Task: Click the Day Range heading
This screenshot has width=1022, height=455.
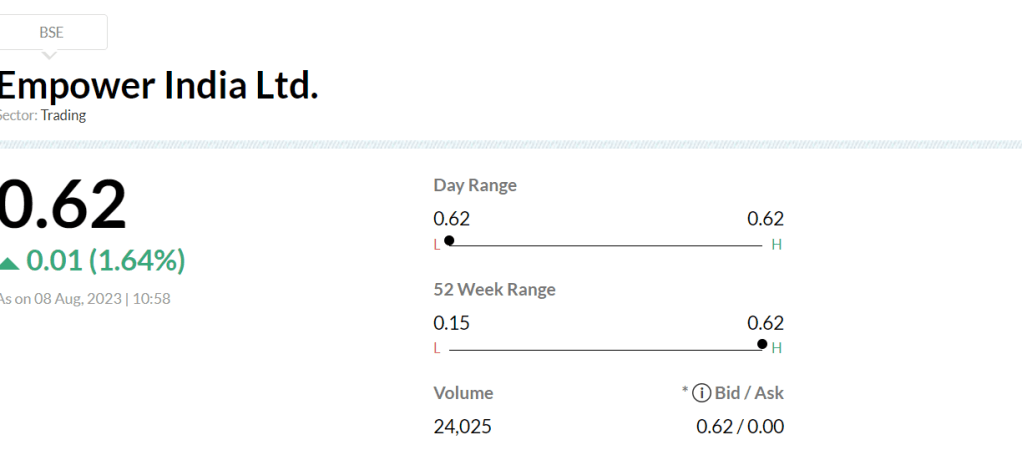Action: (475, 185)
